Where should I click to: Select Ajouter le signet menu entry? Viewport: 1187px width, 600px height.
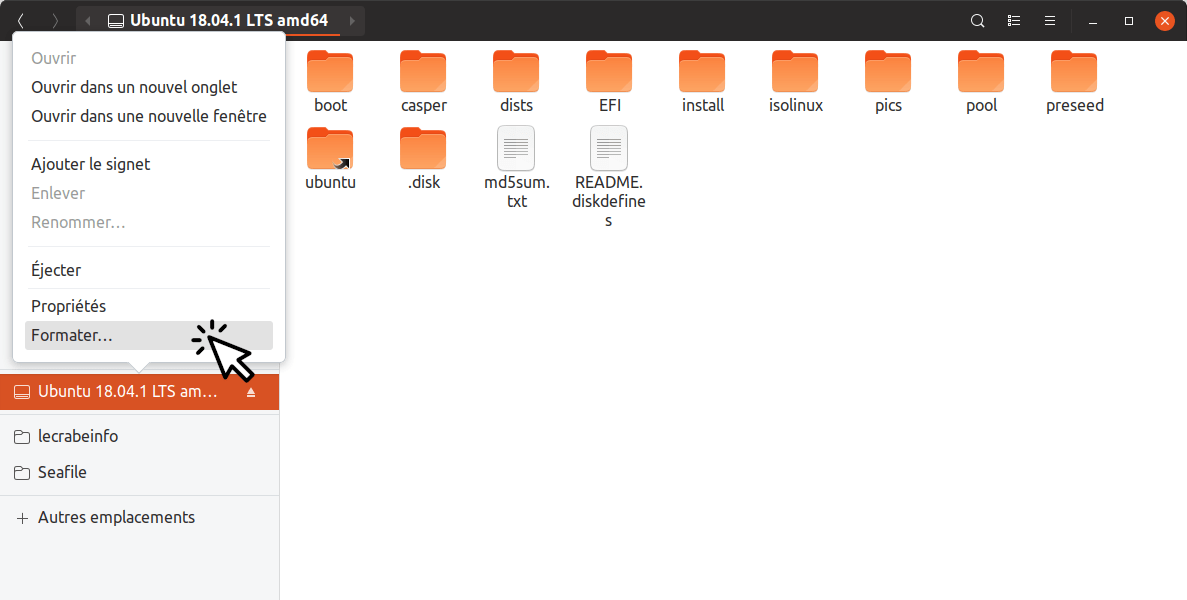coord(149,164)
